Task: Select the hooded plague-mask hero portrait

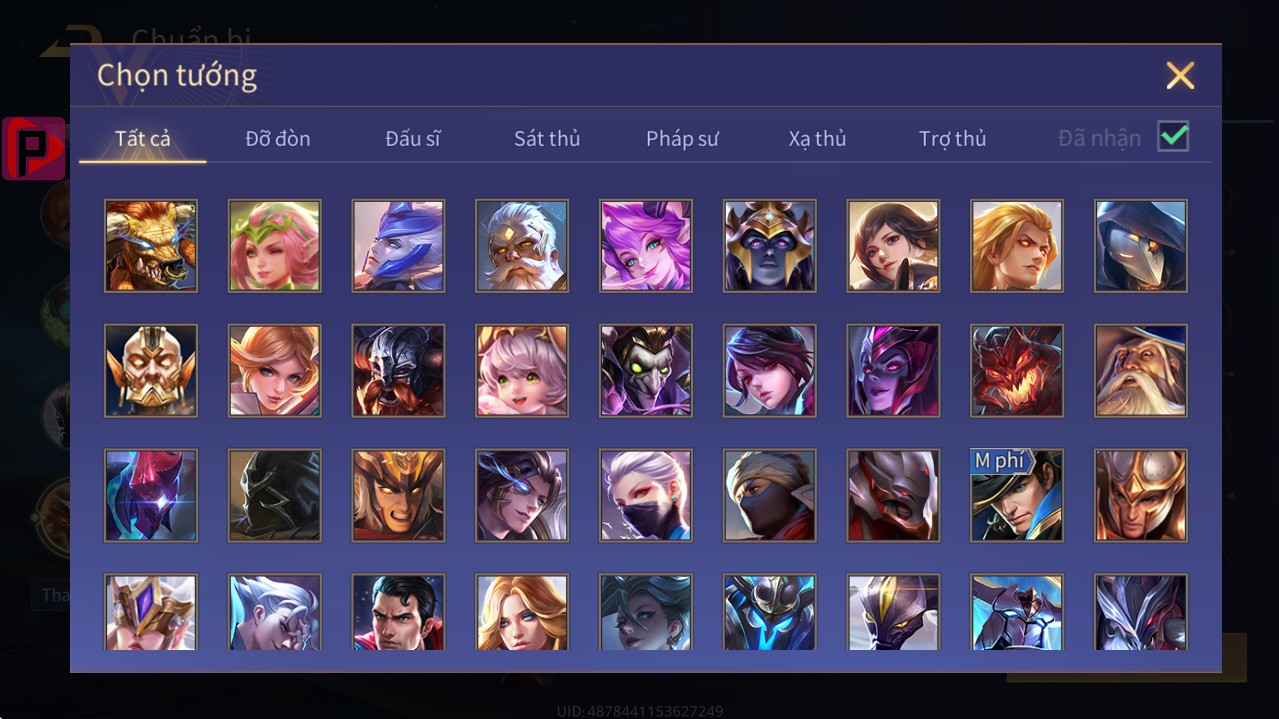Action: pyautogui.click(x=1141, y=246)
